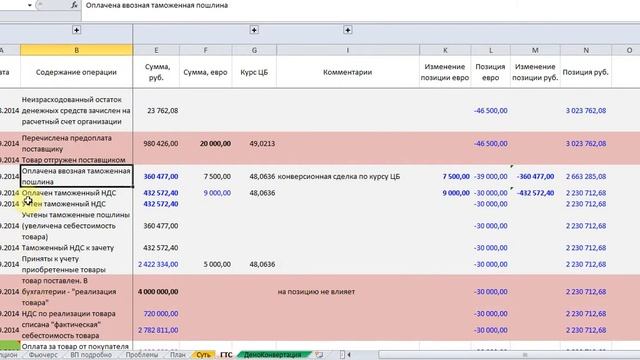
Task: Click the Изменение позиции евро header
Action: click(445, 72)
